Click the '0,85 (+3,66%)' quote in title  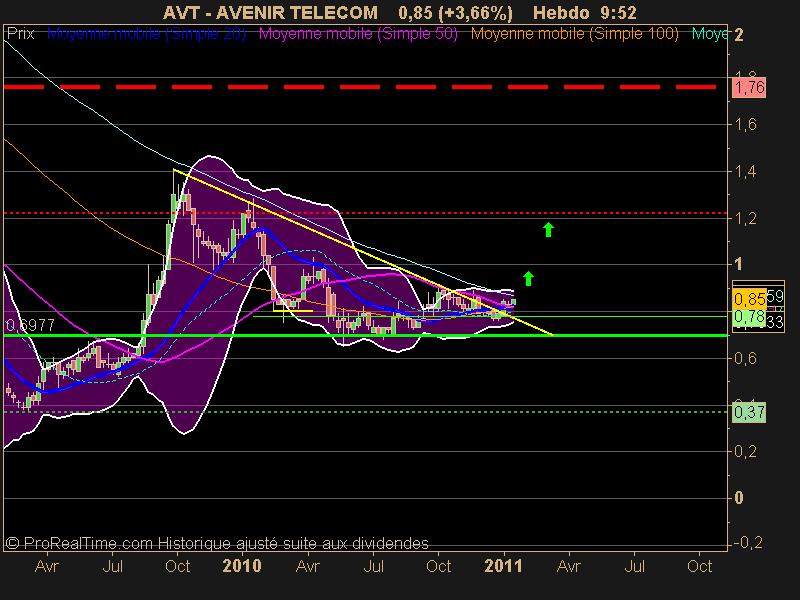455,13
